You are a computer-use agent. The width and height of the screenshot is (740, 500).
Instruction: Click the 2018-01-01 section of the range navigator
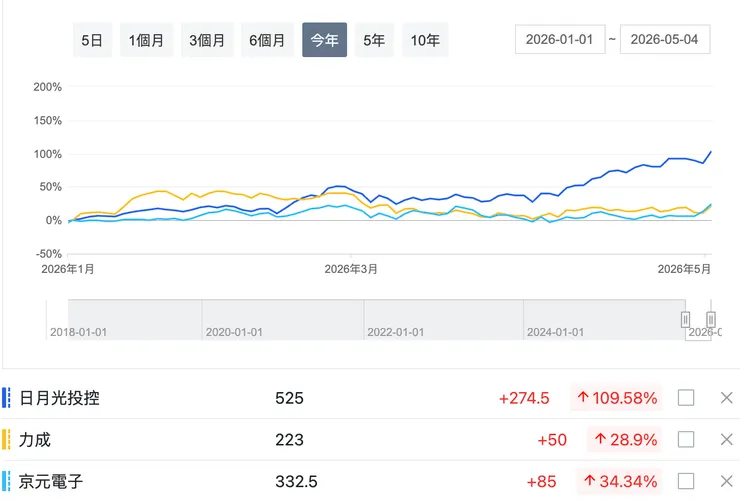[125, 320]
